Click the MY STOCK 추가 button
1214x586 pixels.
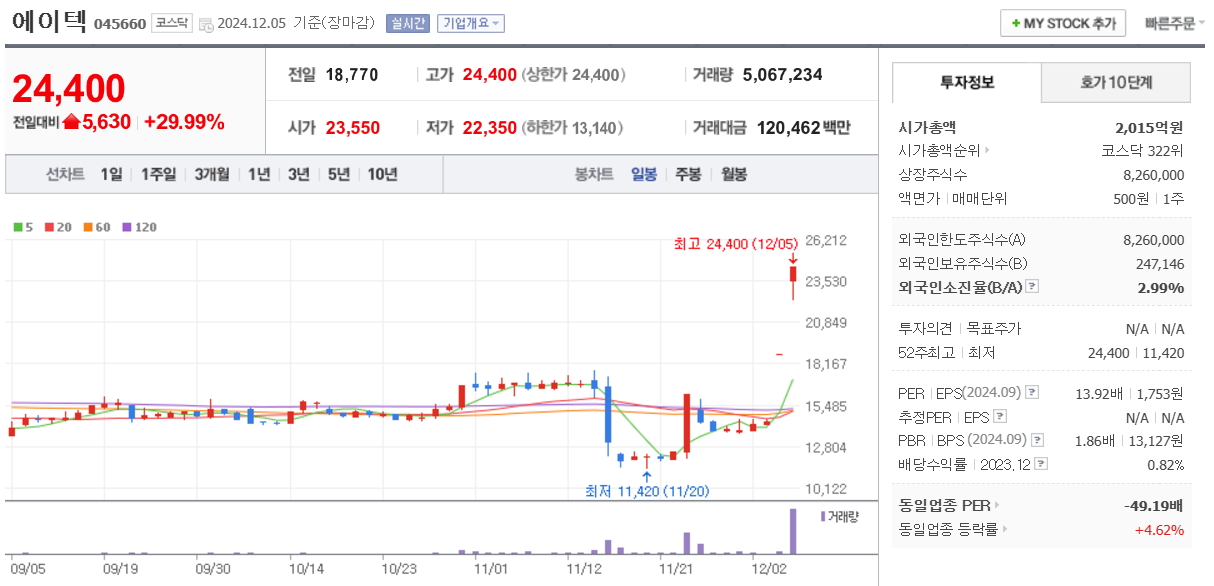pos(1062,22)
